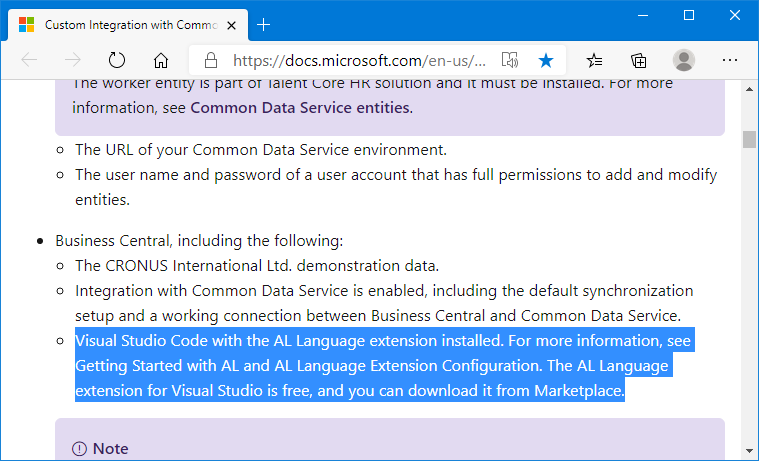
Task: Go to the home page icon
Action: point(161,60)
